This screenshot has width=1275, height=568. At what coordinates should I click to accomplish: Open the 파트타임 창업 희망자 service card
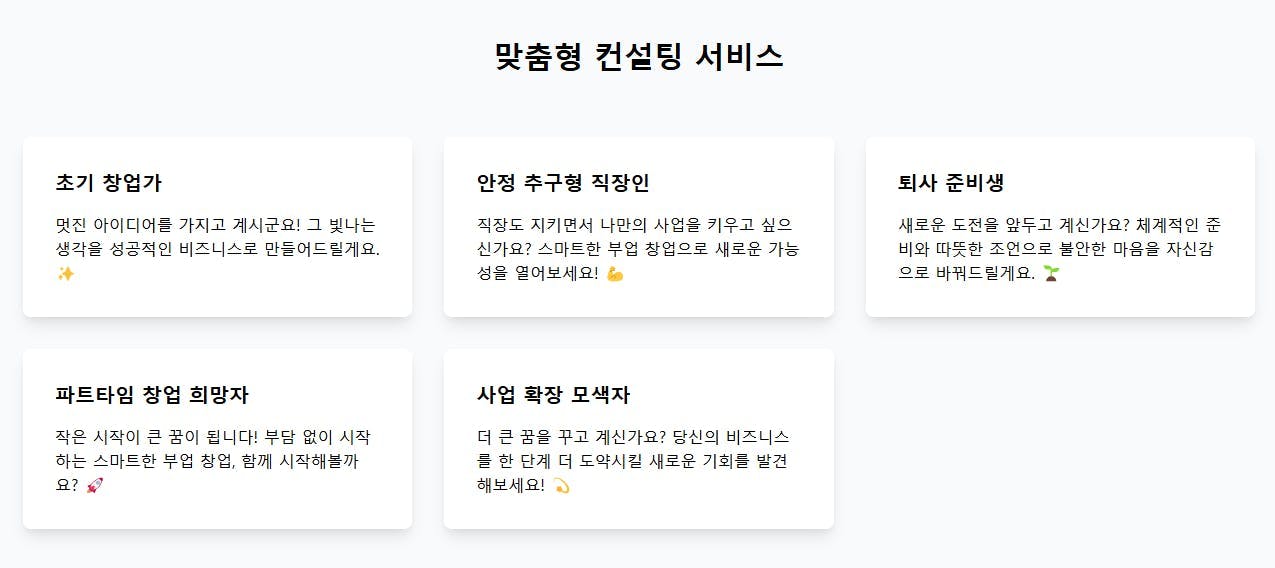click(x=217, y=439)
